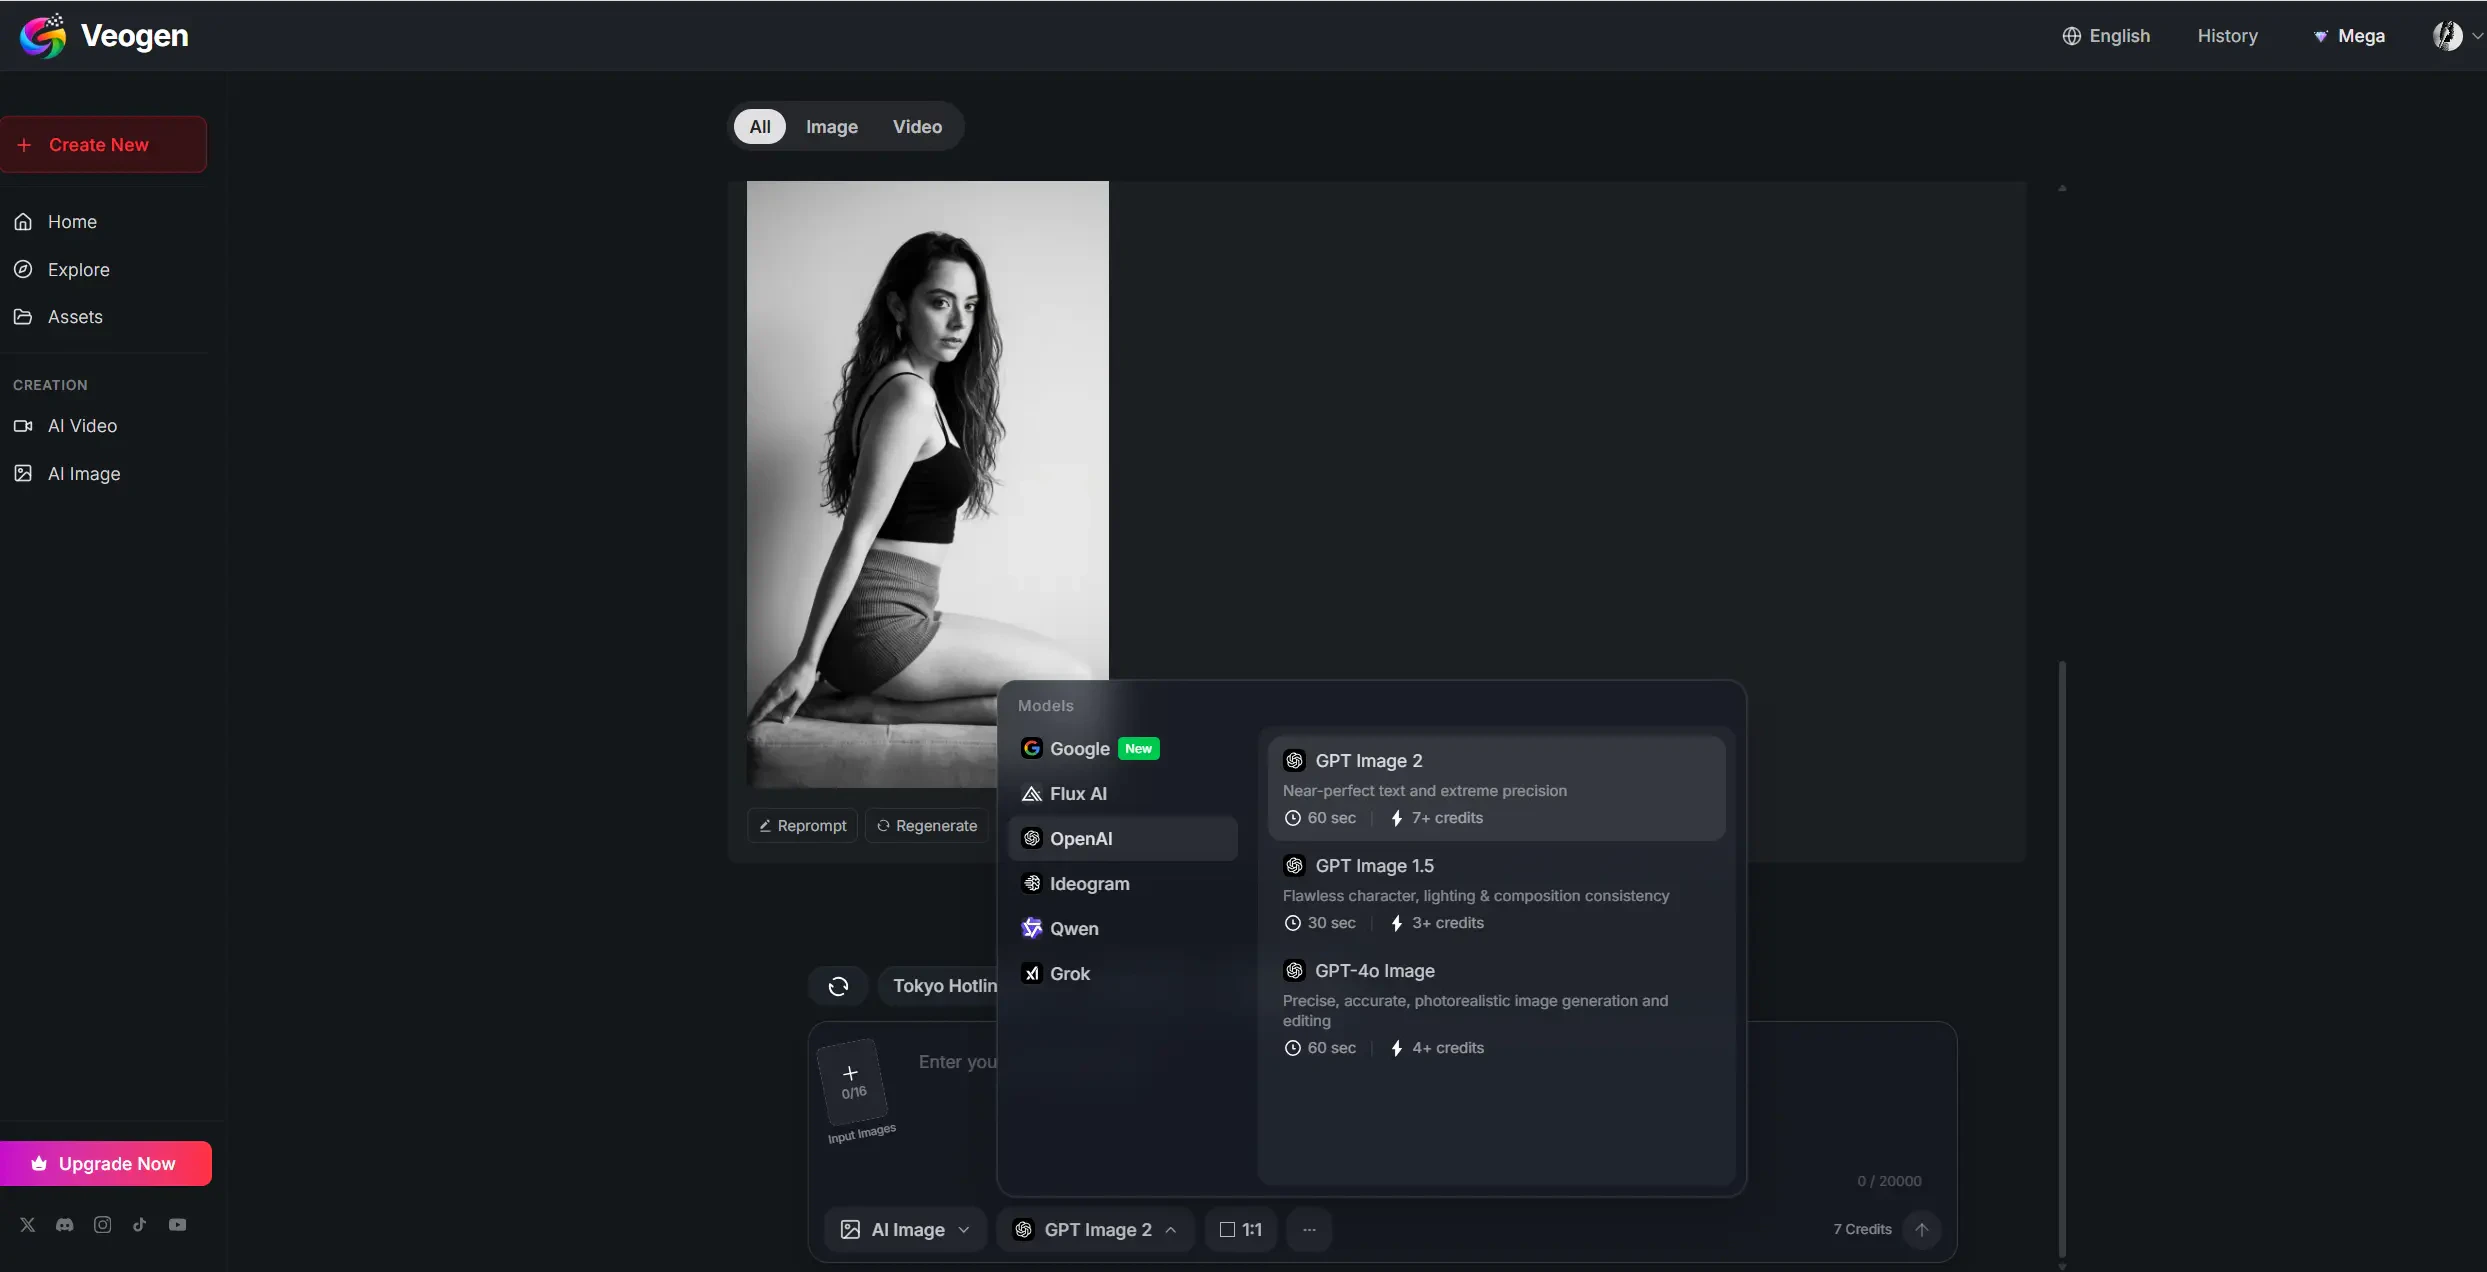Click the Discord icon in sidebar footer

[65, 1225]
